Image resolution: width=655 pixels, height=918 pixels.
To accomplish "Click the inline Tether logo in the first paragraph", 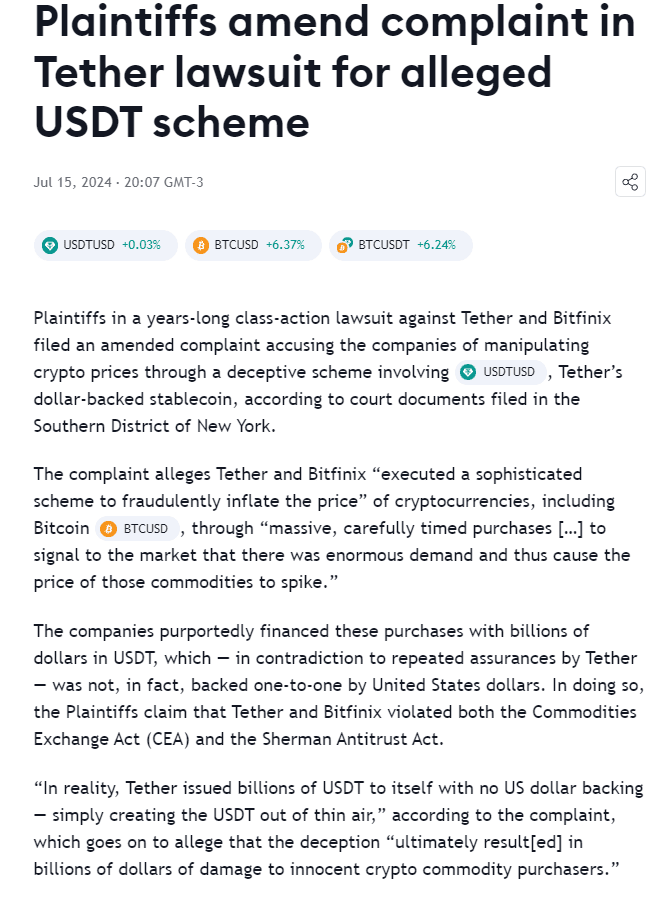I will coord(468,372).
